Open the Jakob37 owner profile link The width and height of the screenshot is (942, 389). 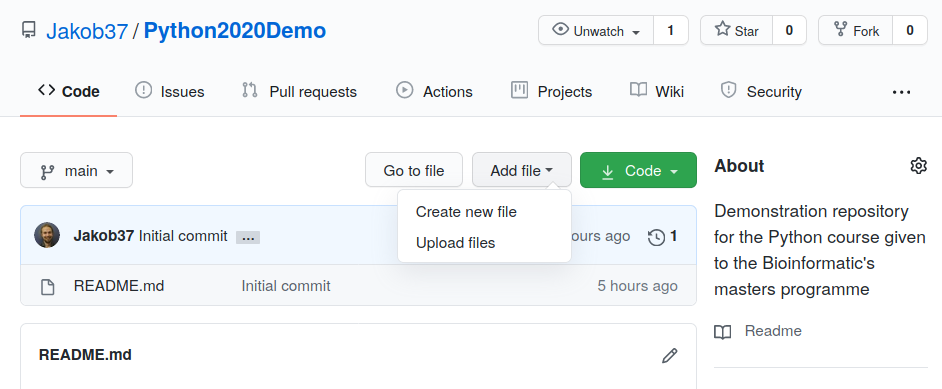87,31
